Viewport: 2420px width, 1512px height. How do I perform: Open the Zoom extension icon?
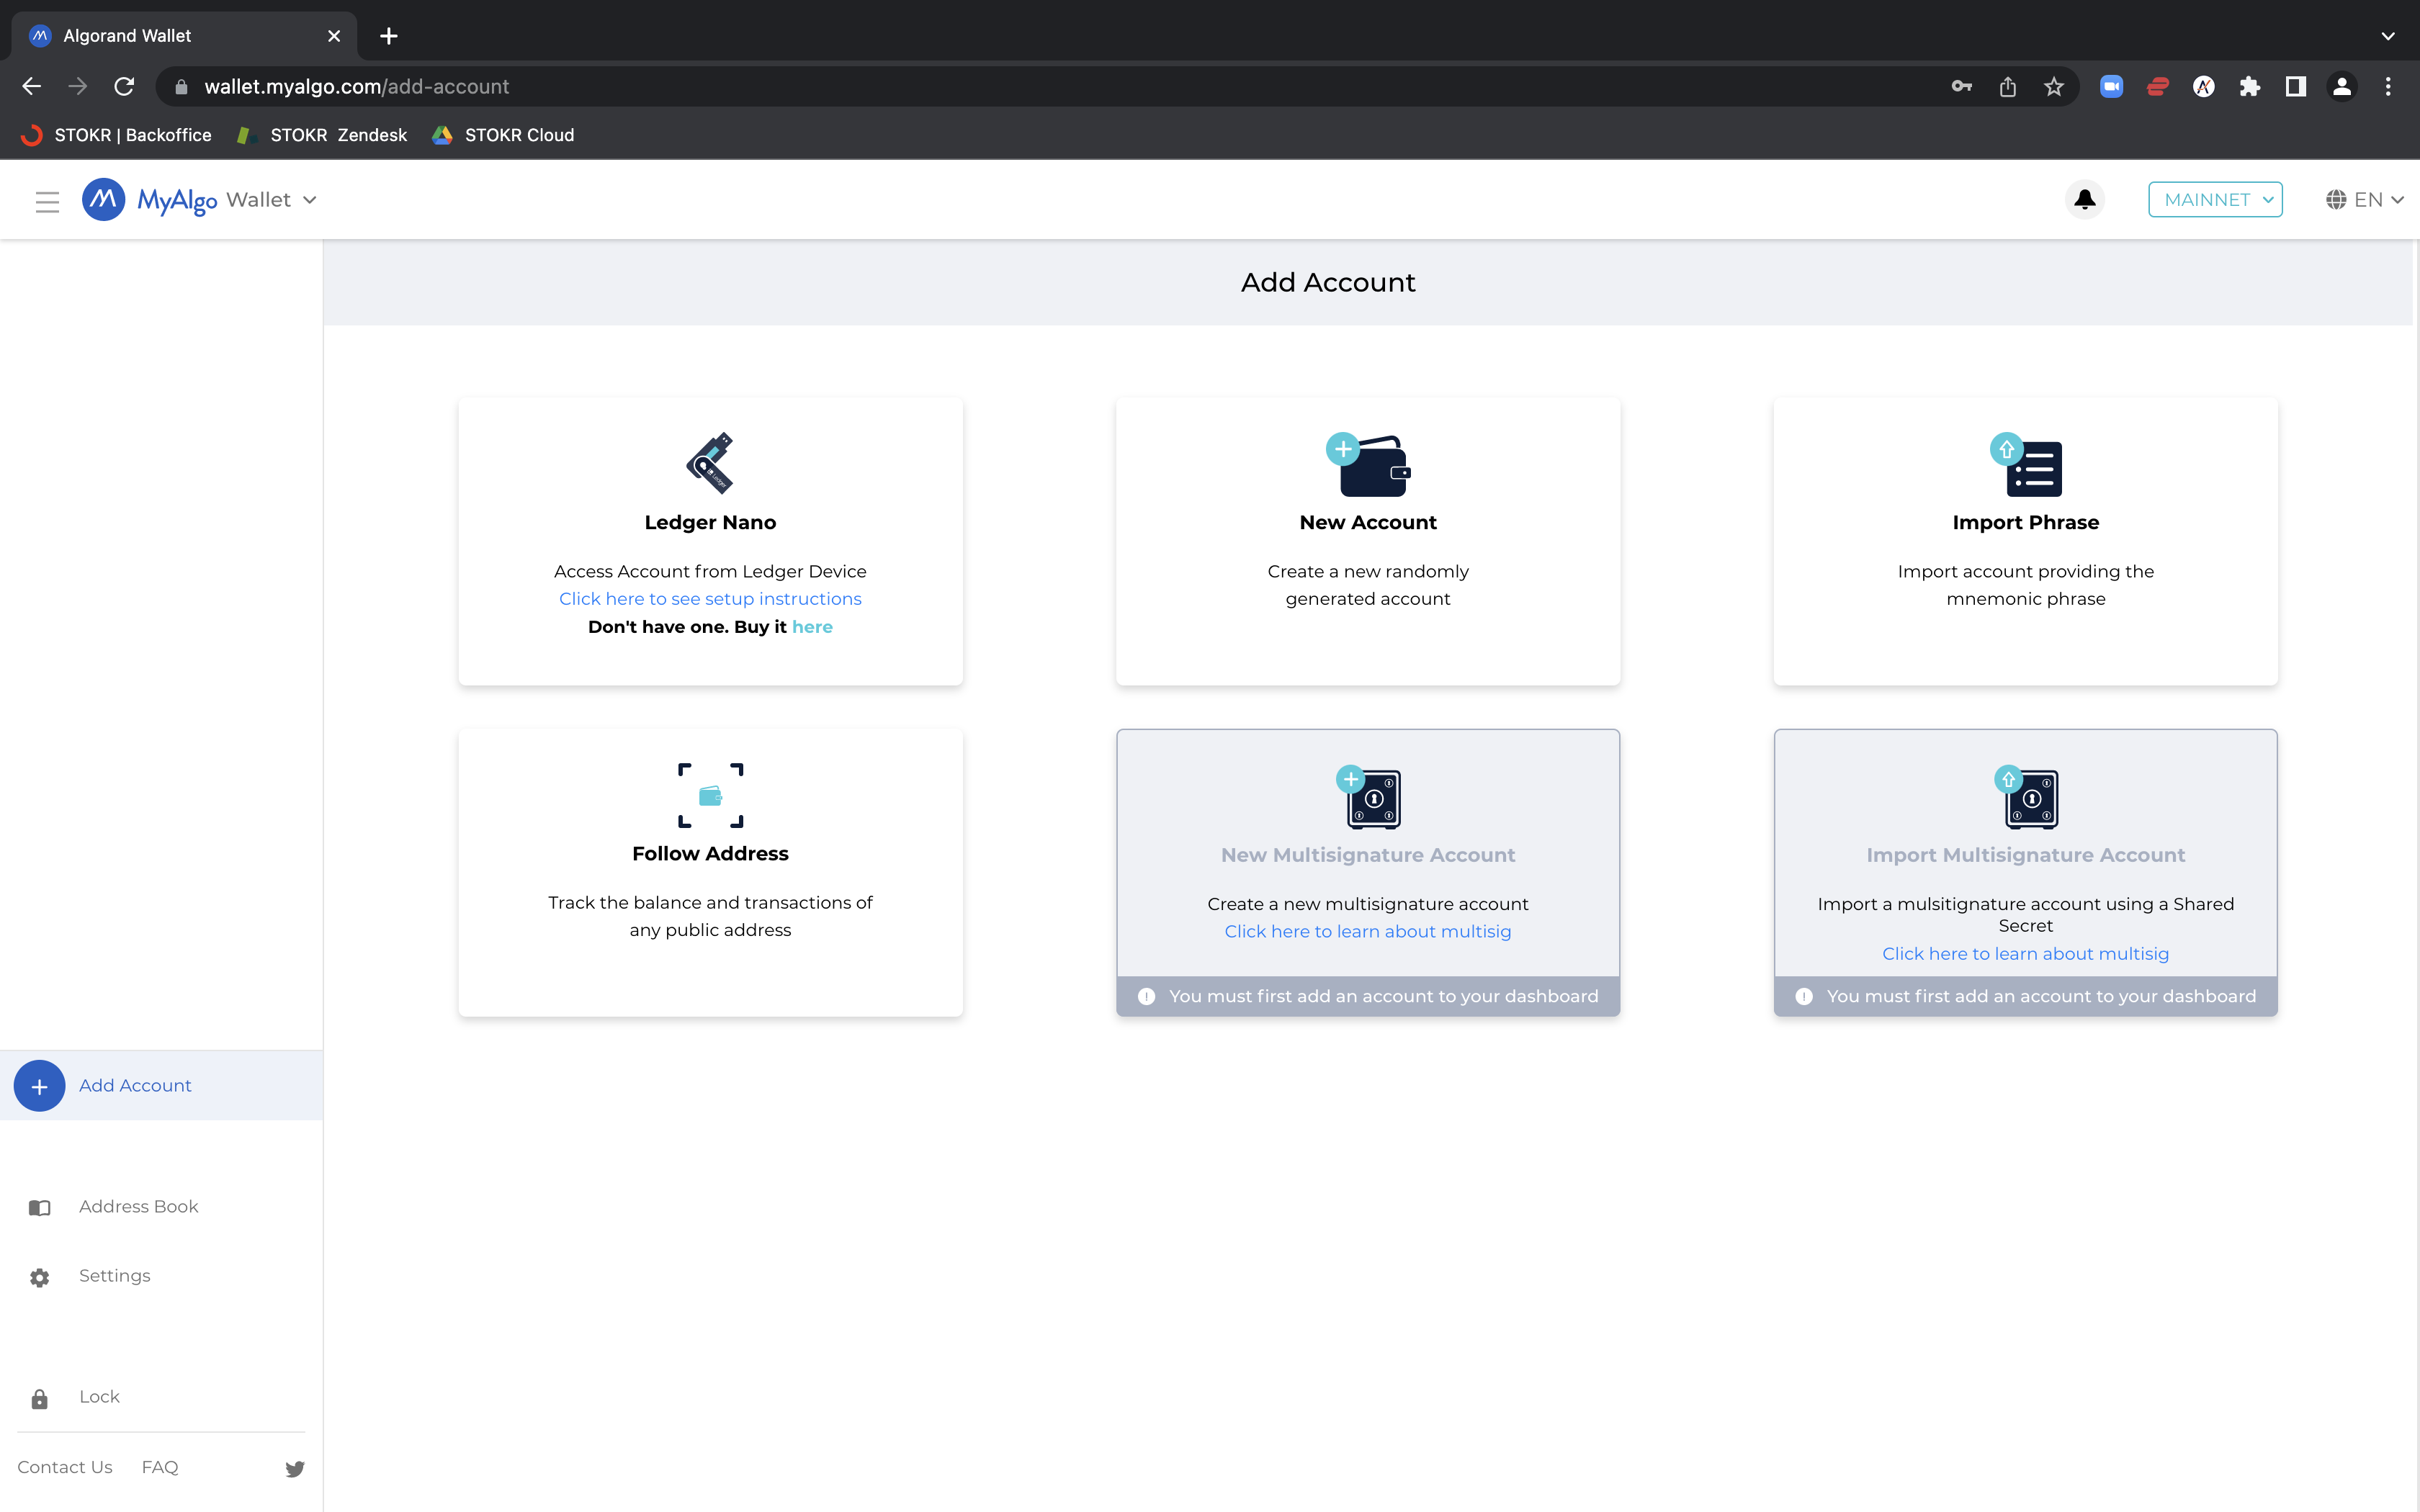pos(2111,87)
